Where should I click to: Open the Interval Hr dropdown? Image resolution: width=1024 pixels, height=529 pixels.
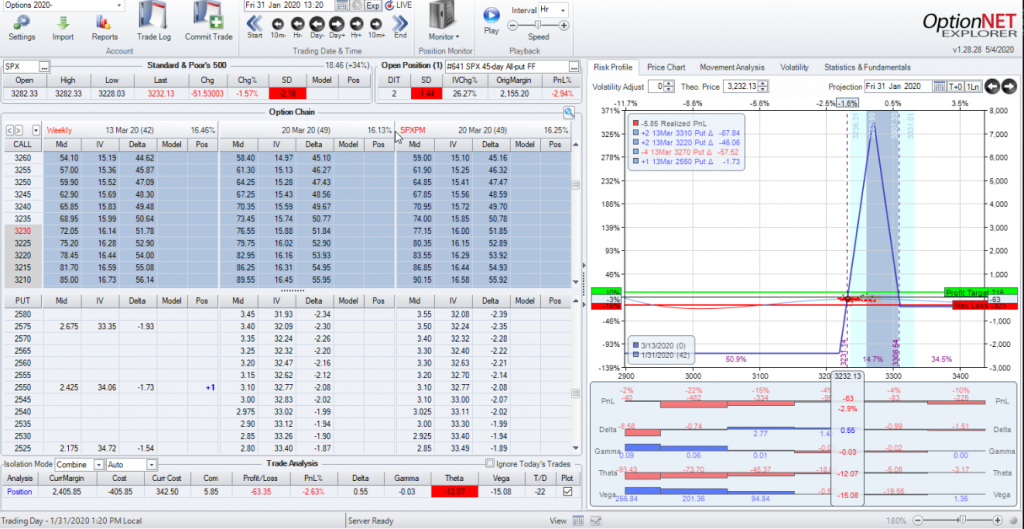[563, 10]
